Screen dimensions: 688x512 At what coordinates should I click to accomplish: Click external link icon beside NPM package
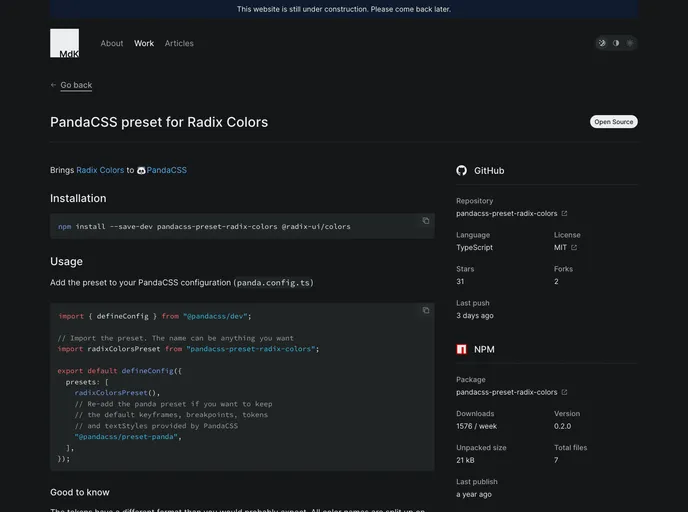point(564,392)
